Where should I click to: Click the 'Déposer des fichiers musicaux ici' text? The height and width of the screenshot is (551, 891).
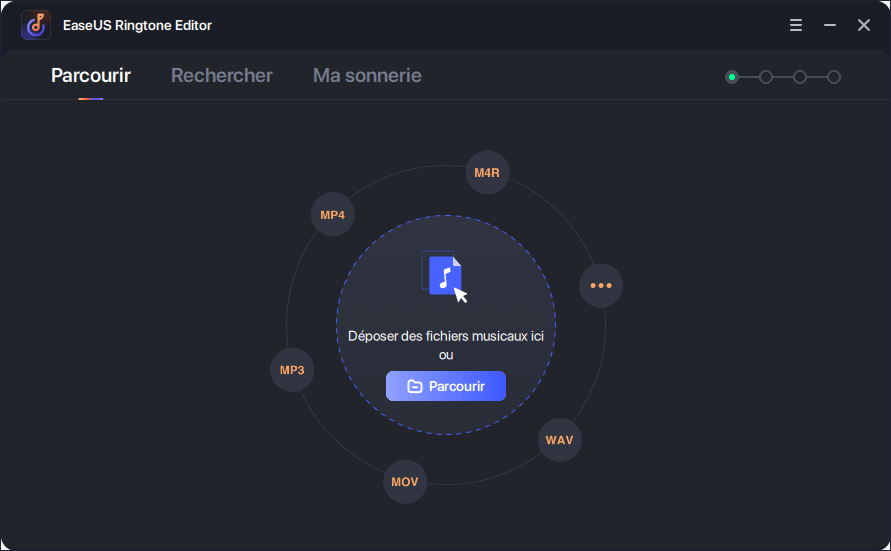(446, 336)
